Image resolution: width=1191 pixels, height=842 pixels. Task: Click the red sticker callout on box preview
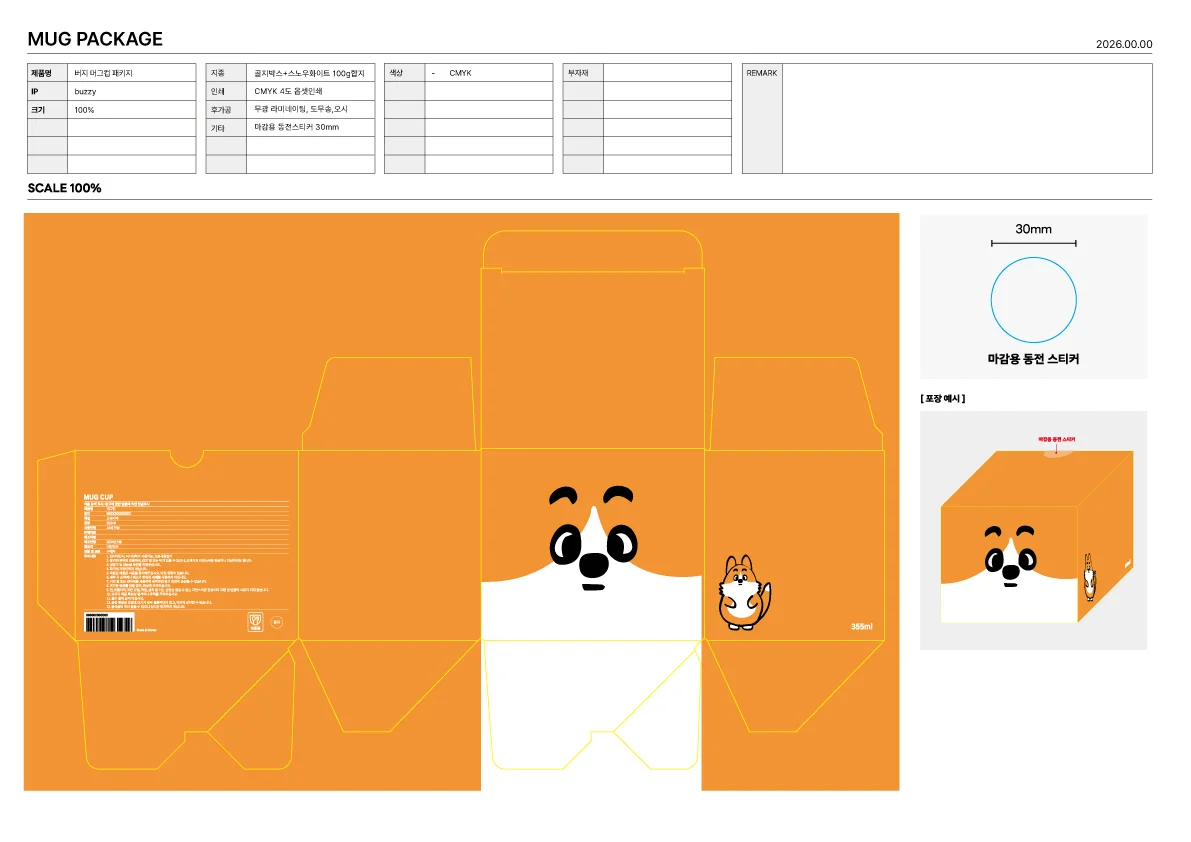[1057, 440]
